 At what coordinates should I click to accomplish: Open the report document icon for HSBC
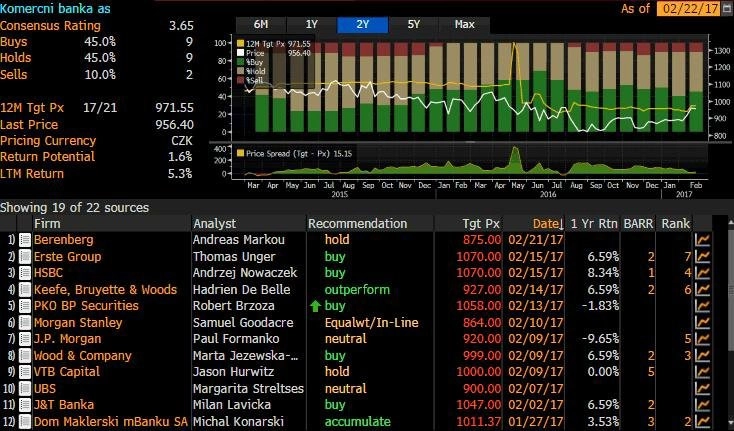click(25, 273)
